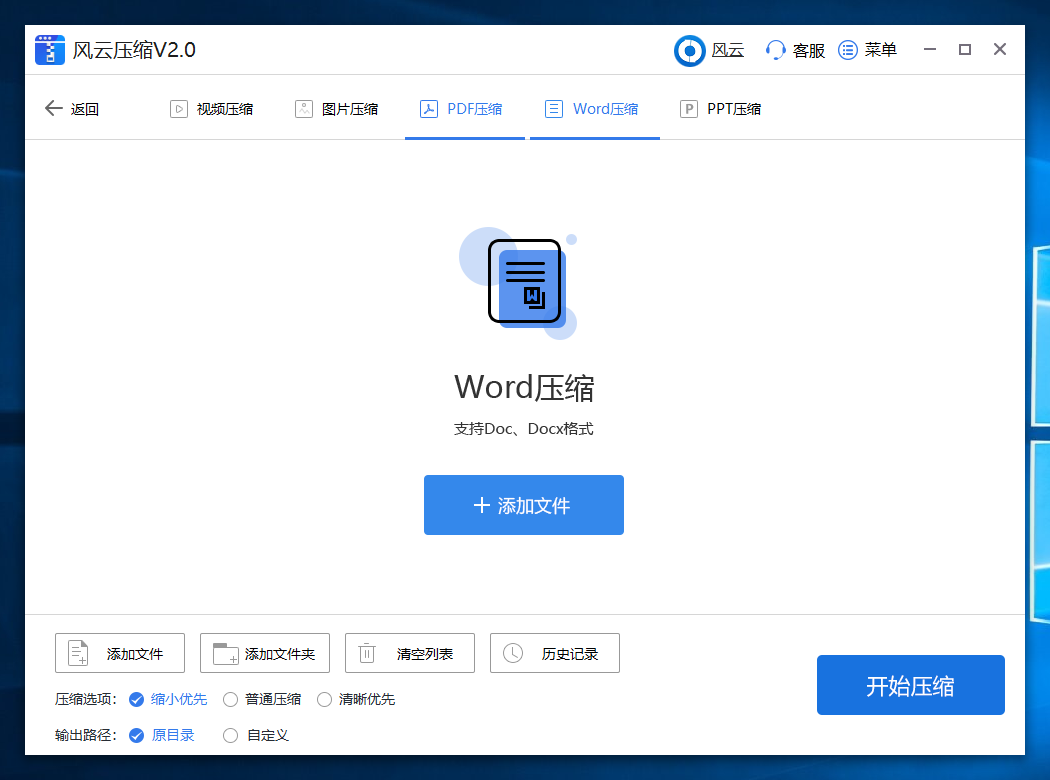The height and width of the screenshot is (780, 1050).
Task: Click the 返回 text link
Action: [85, 109]
